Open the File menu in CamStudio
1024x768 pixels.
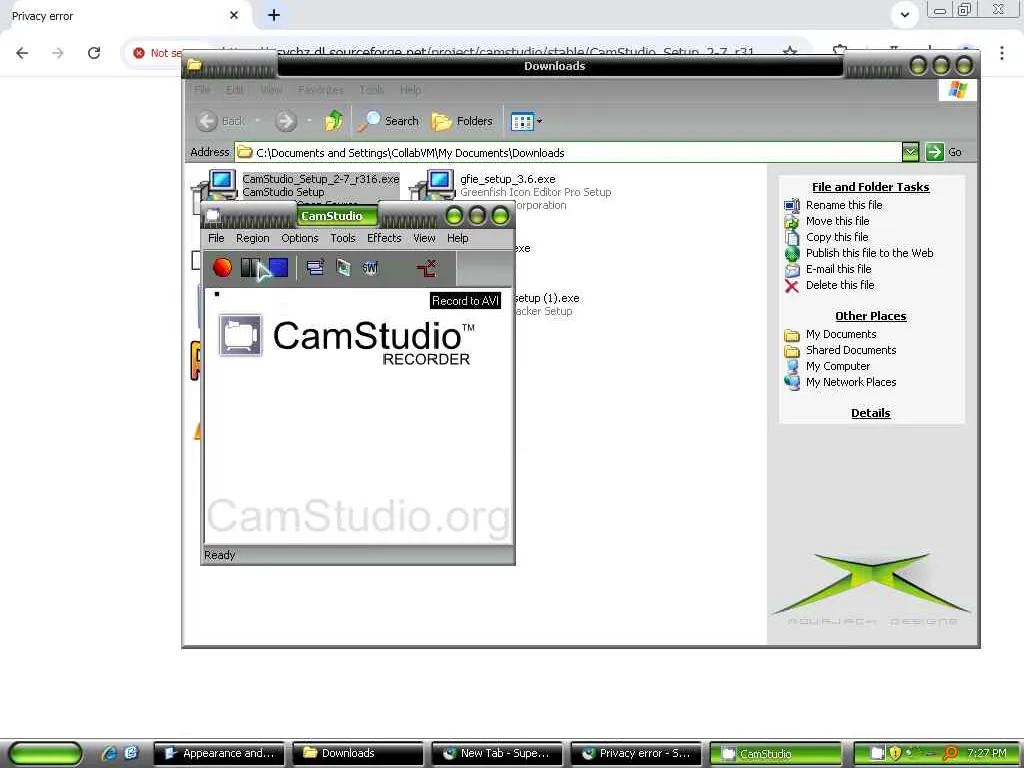click(x=216, y=238)
